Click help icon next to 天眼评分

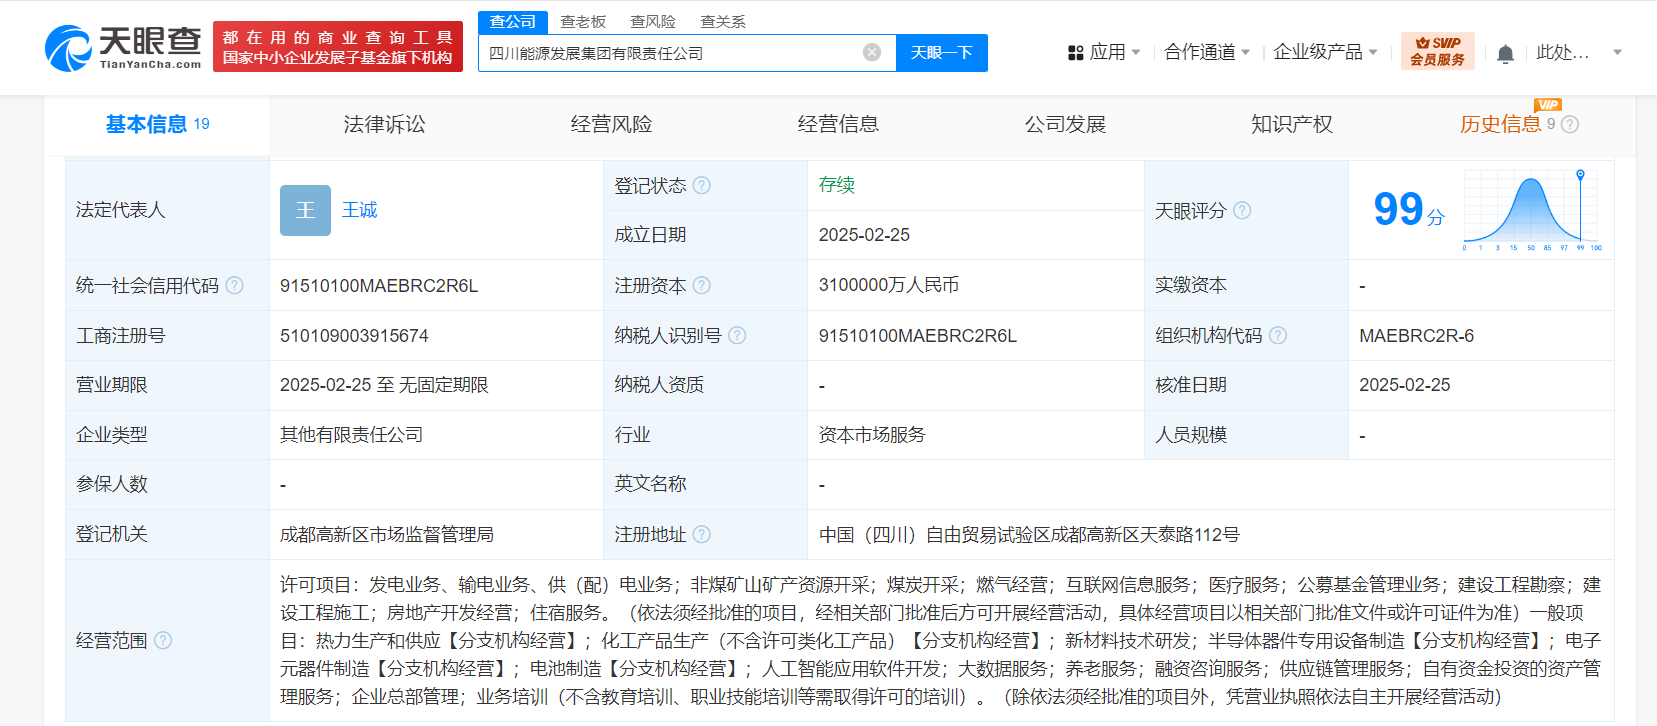tap(1242, 210)
